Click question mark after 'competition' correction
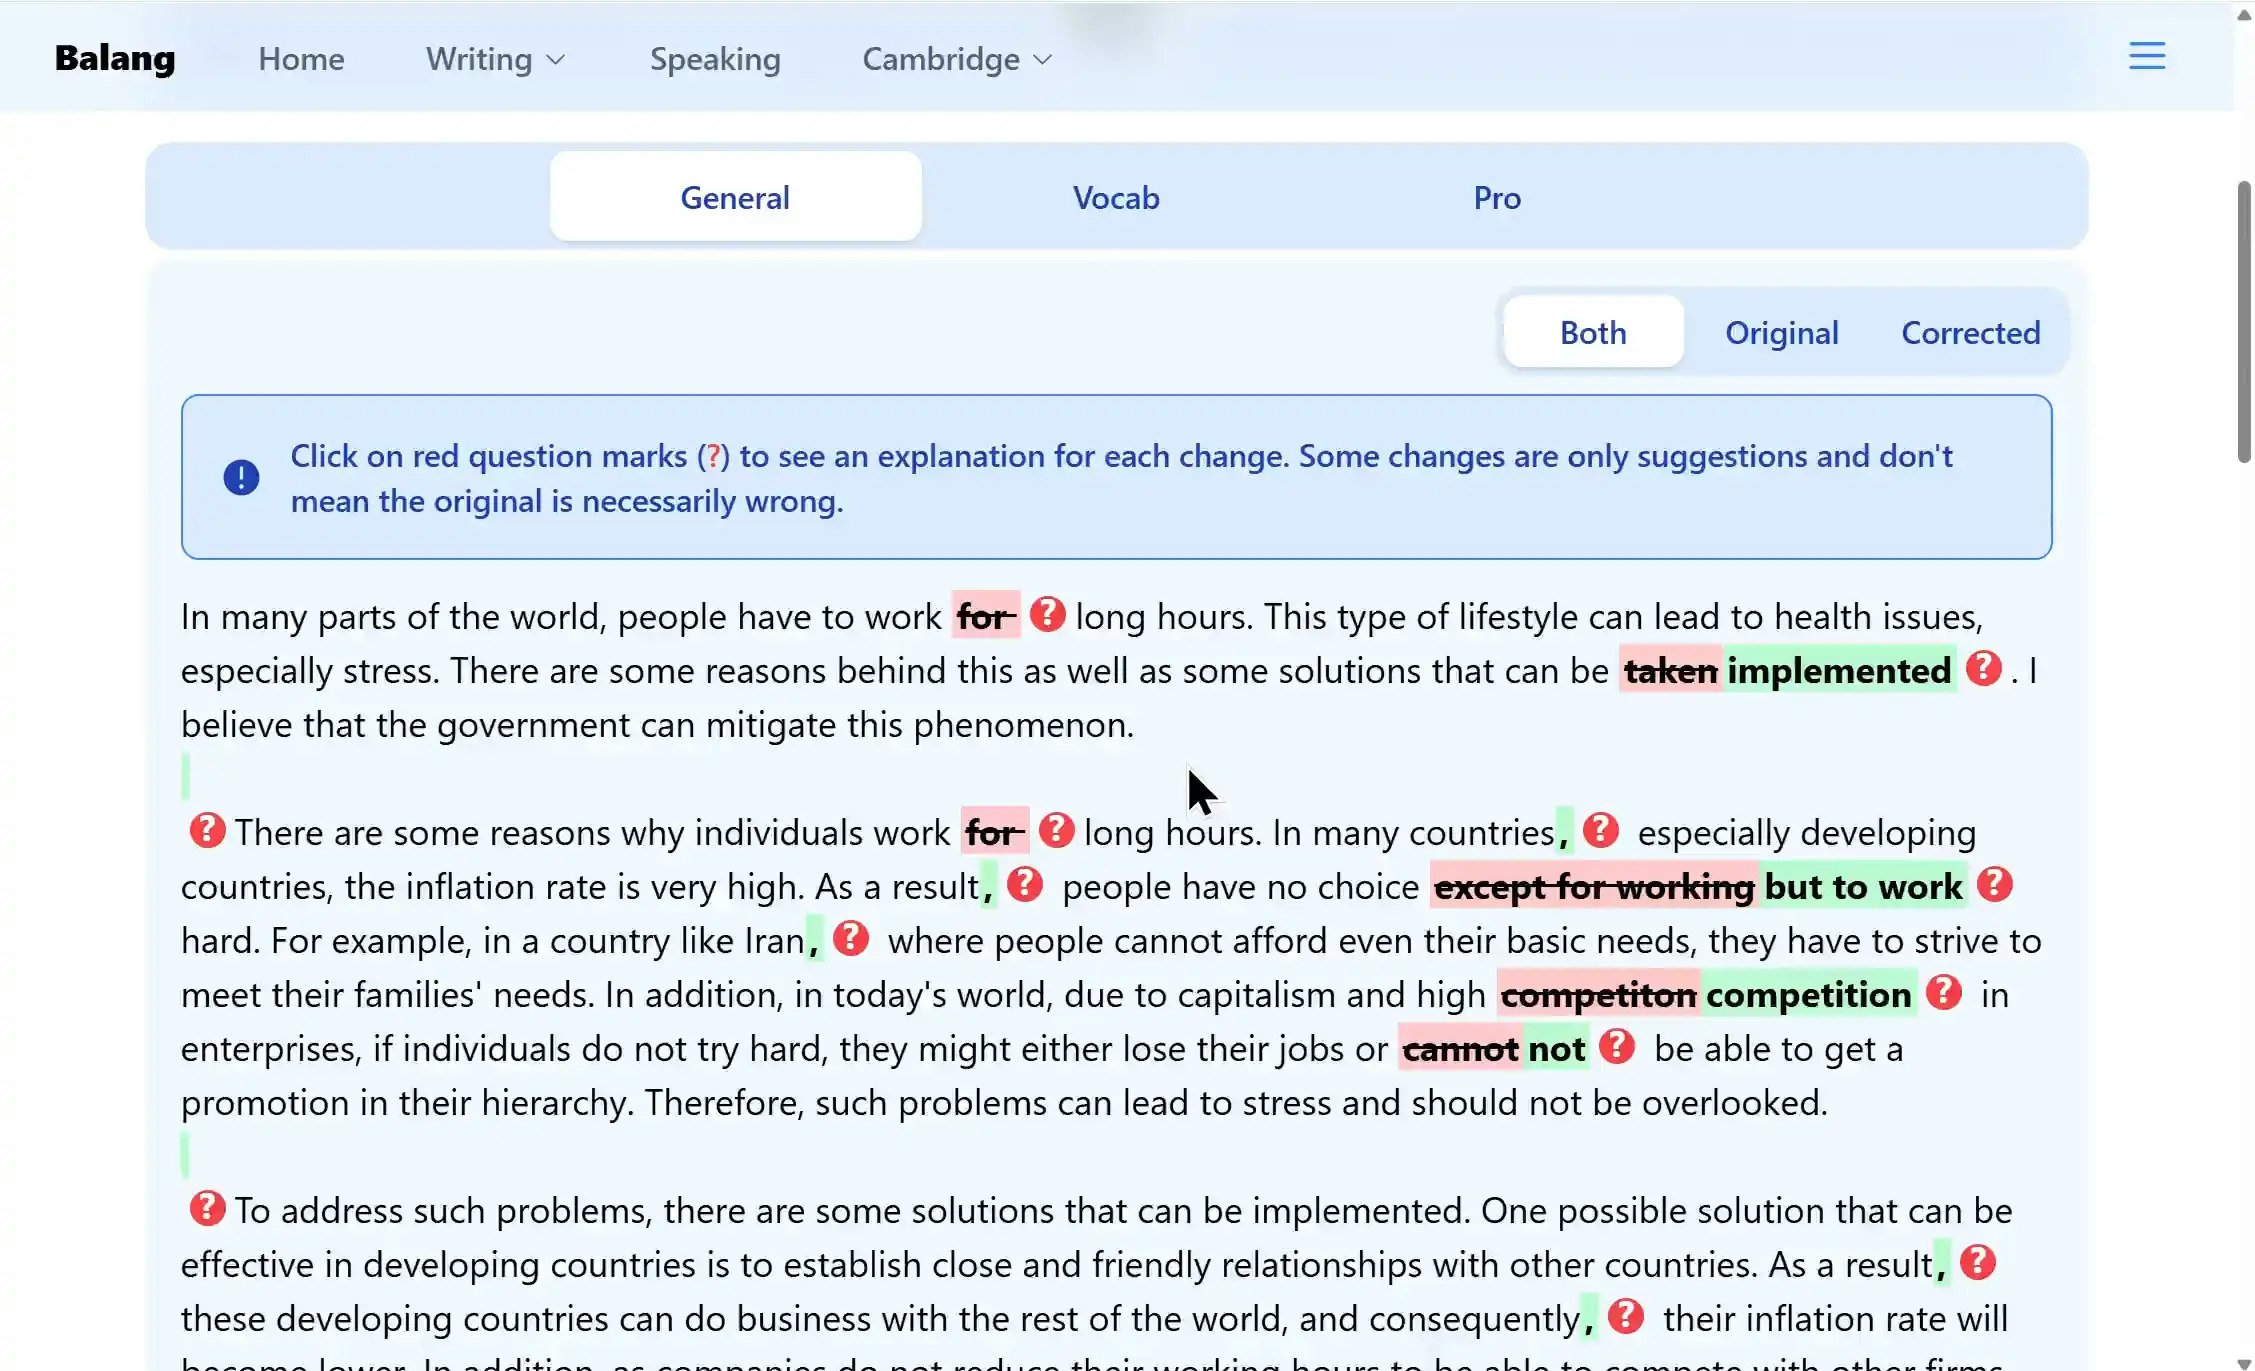2255x1371 pixels. (x=1943, y=992)
